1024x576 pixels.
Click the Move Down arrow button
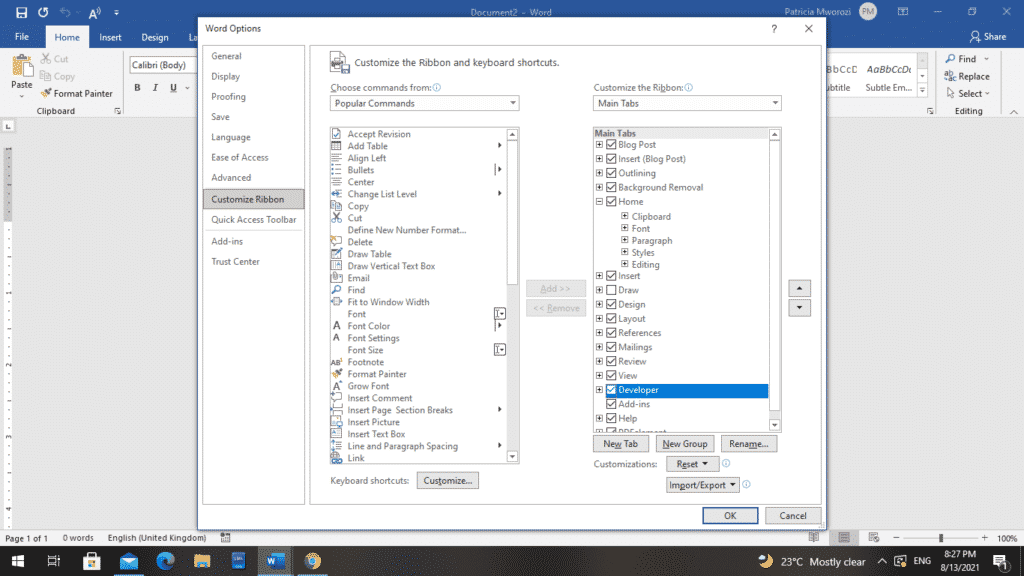[799, 308]
